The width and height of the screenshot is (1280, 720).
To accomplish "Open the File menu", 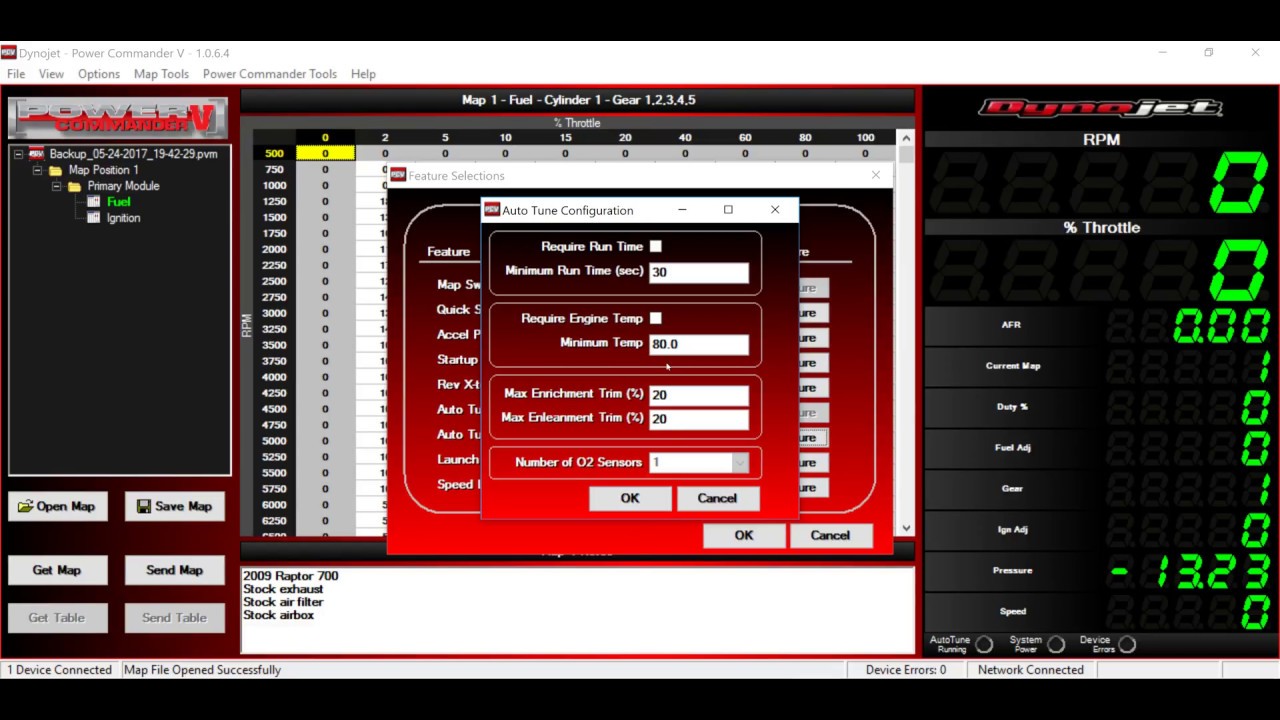I will coord(16,74).
